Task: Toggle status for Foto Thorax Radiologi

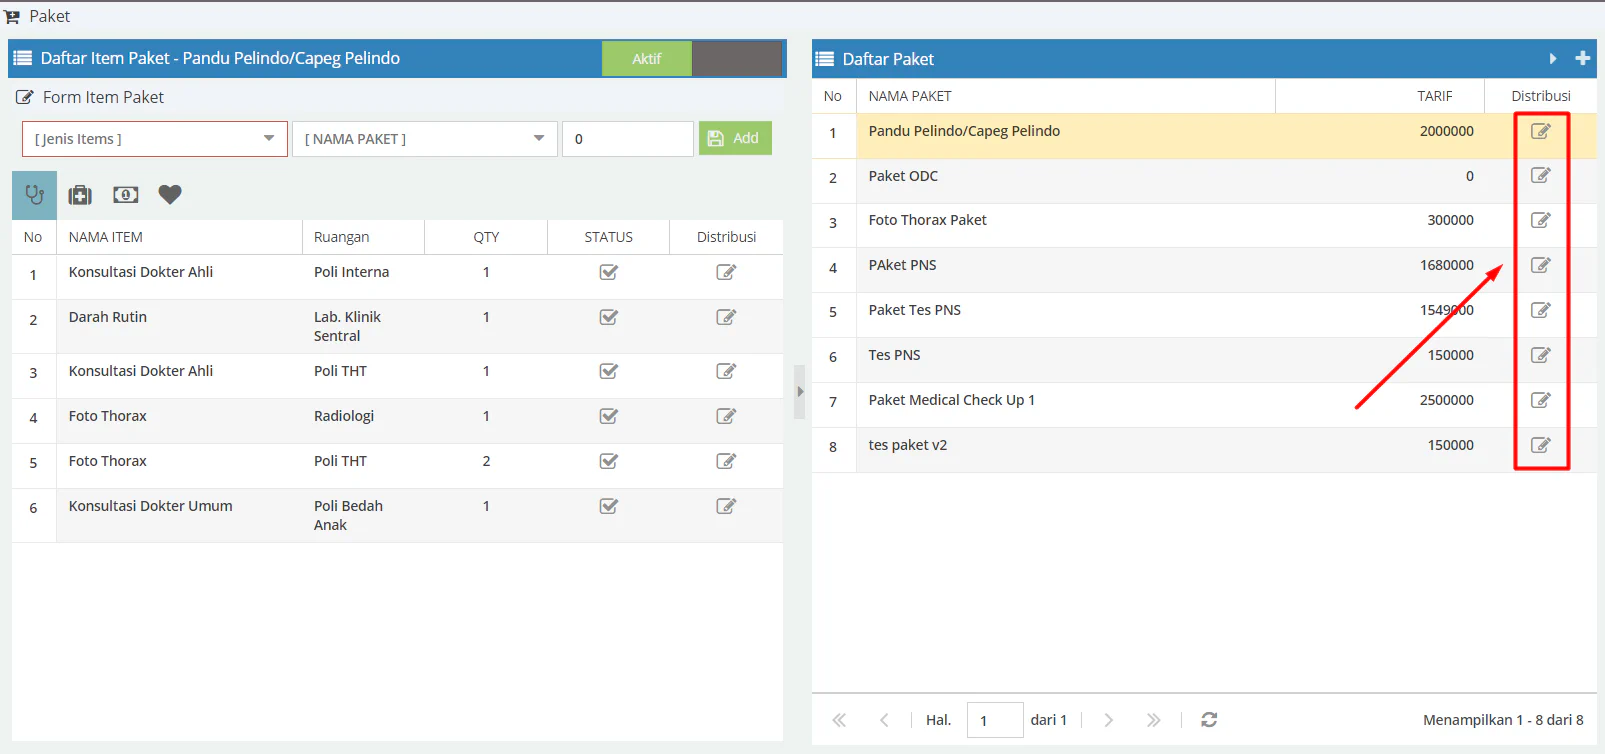Action: tap(608, 416)
